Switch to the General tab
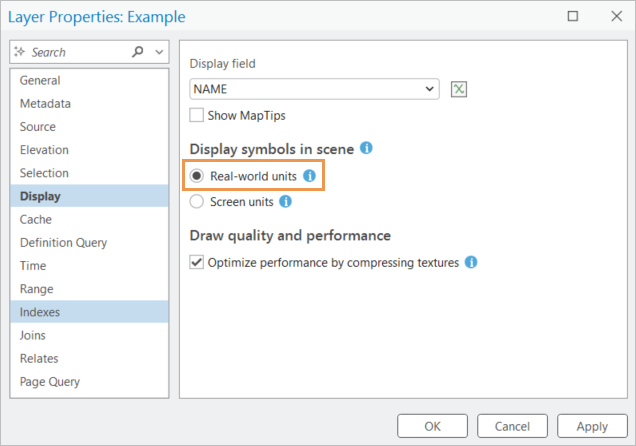Image resolution: width=636 pixels, height=446 pixels. click(40, 81)
